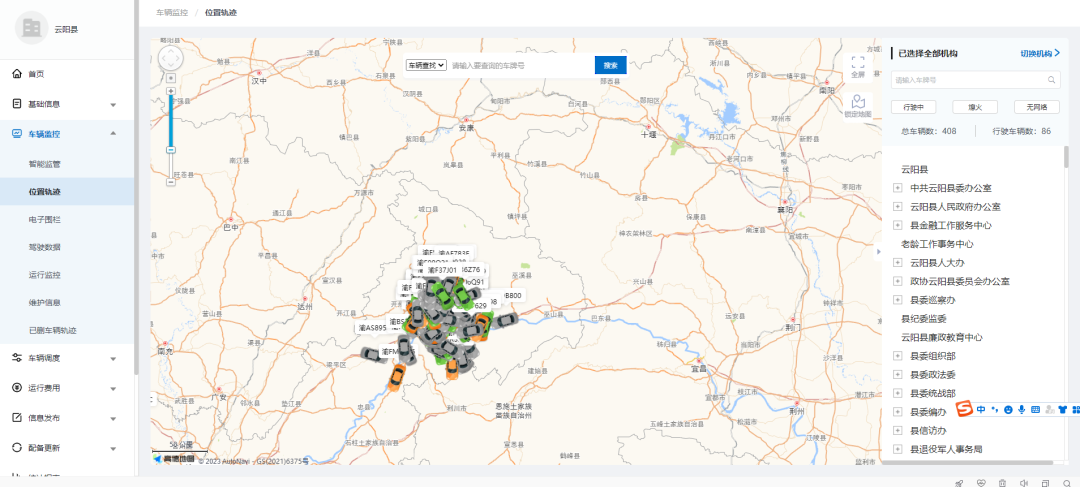Image resolution: width=1080 pixels, height=487 pixels.
Task: Click the Sogou emoji face icon
Action: pos(1008,409)
